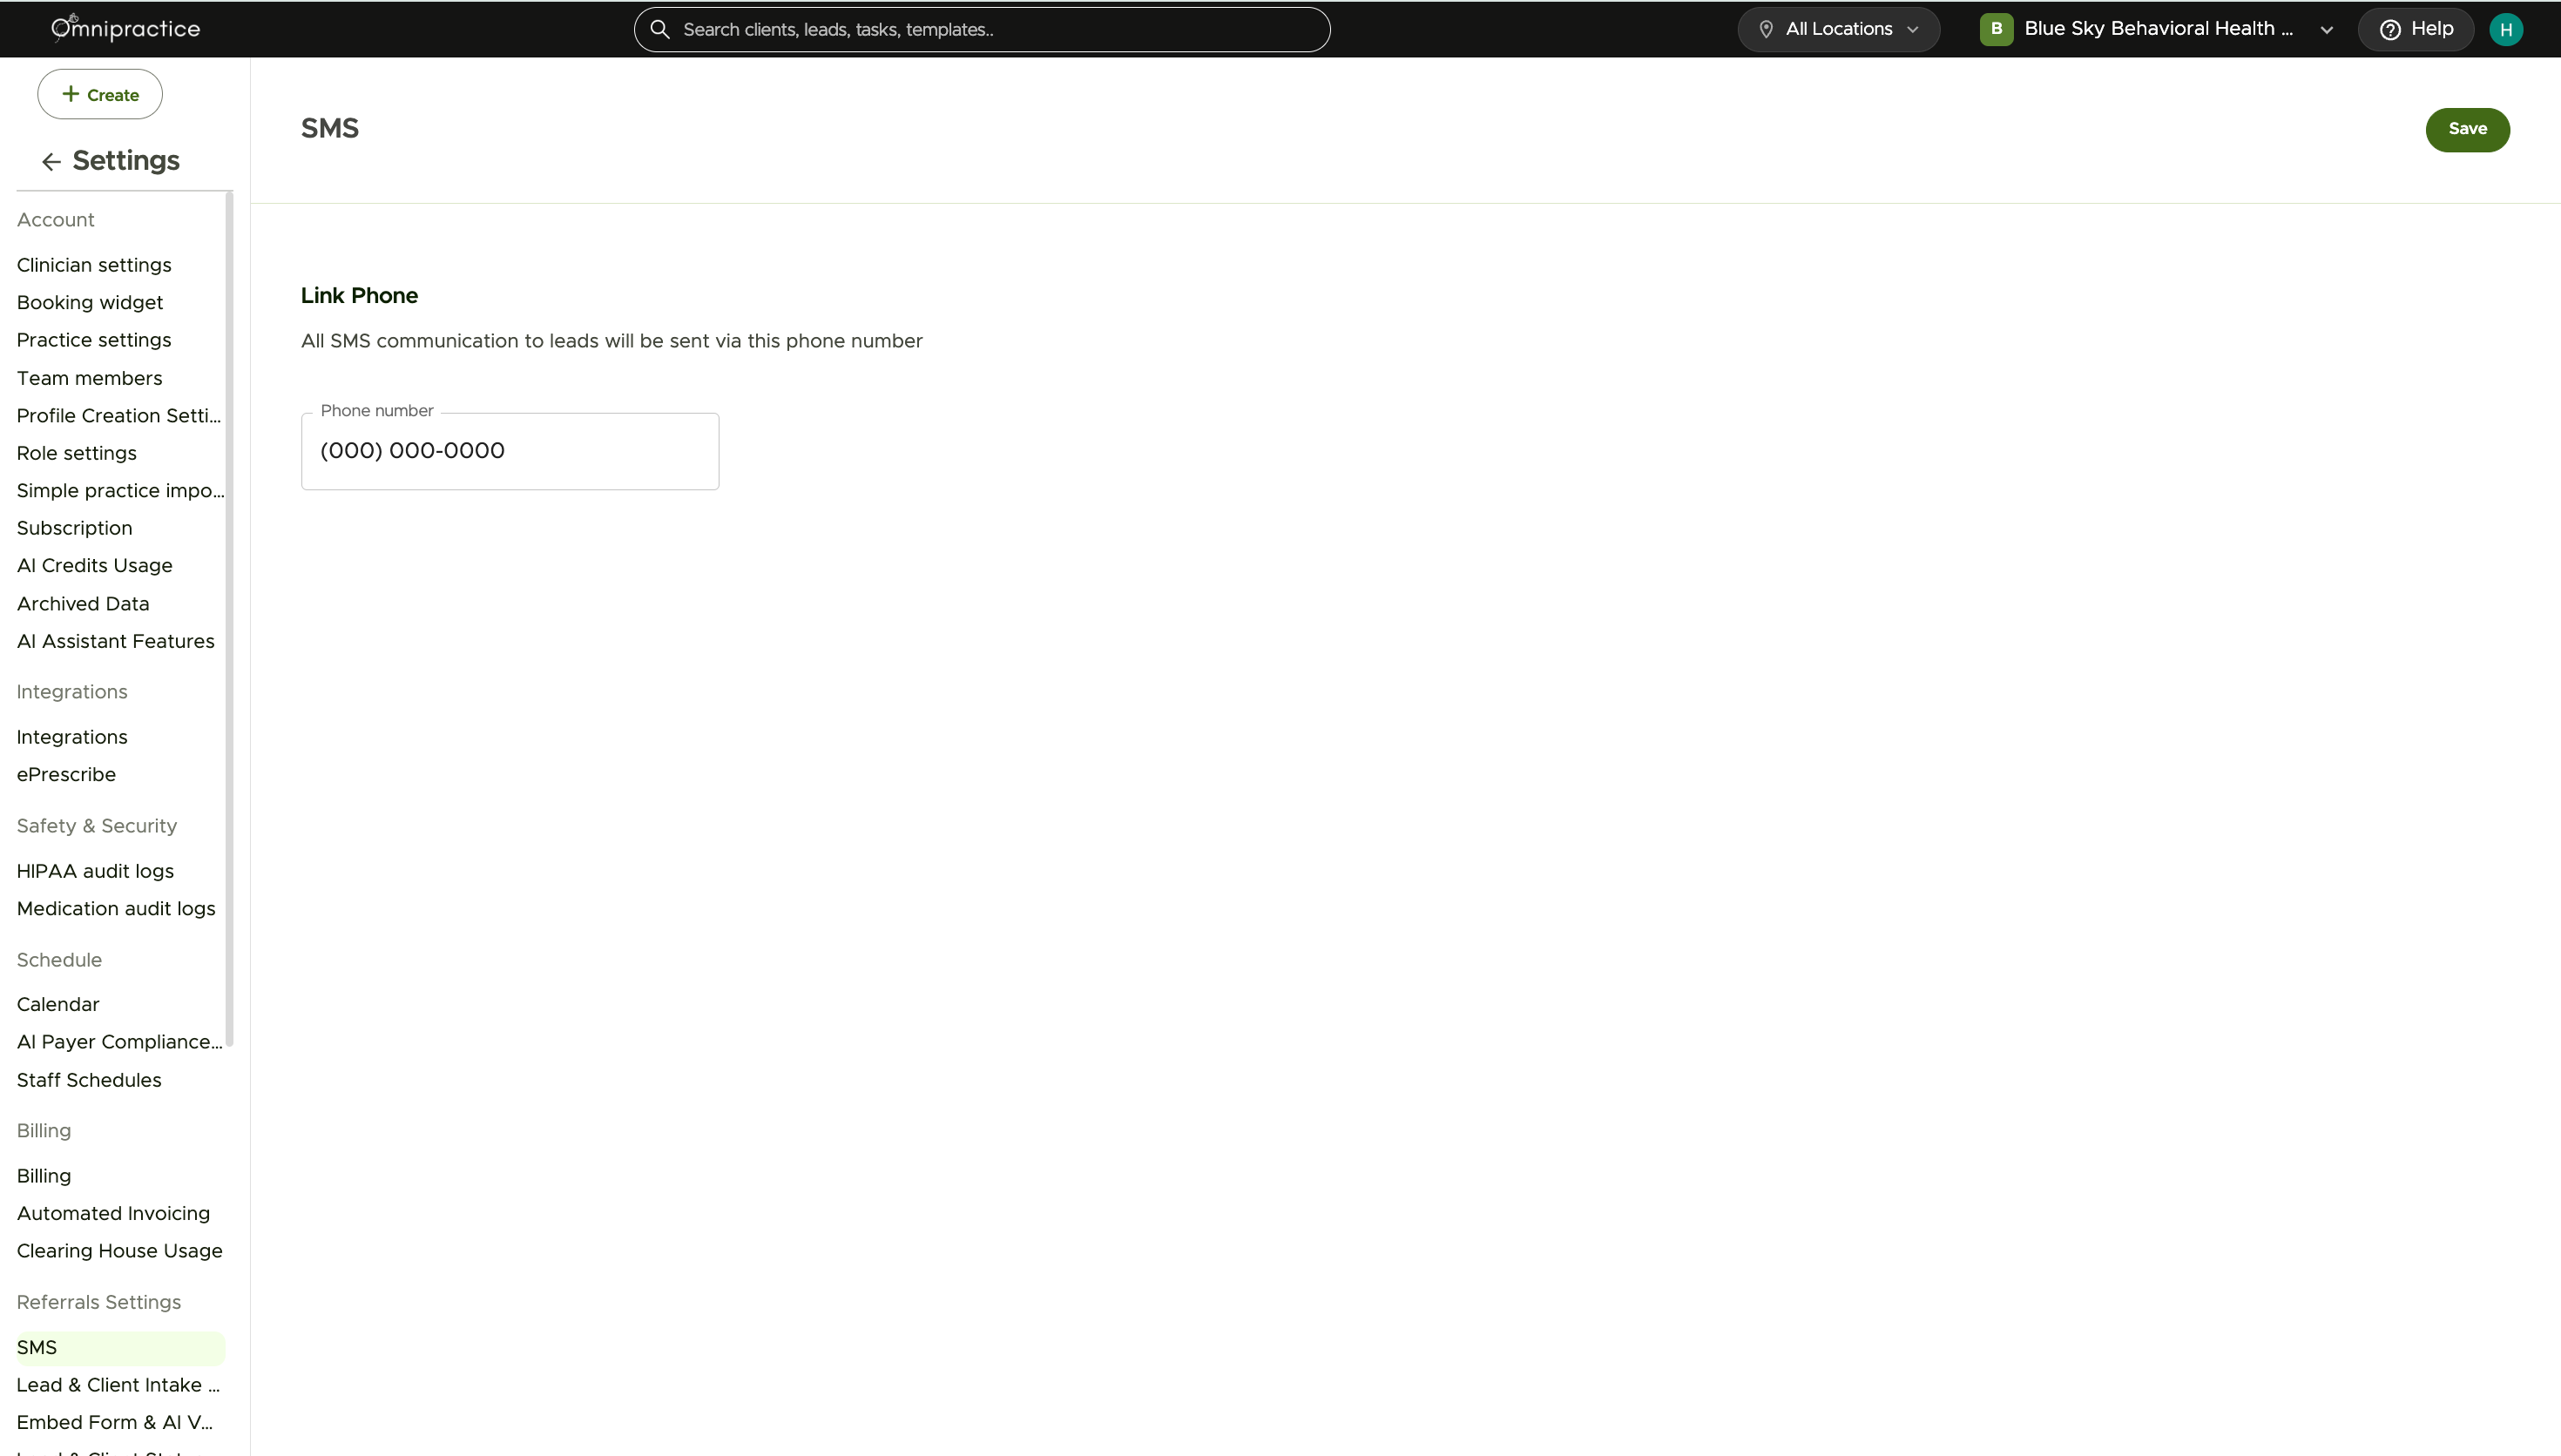Click the search magnifier icon
The image size is (2561, 1456).
click(660, 29)
